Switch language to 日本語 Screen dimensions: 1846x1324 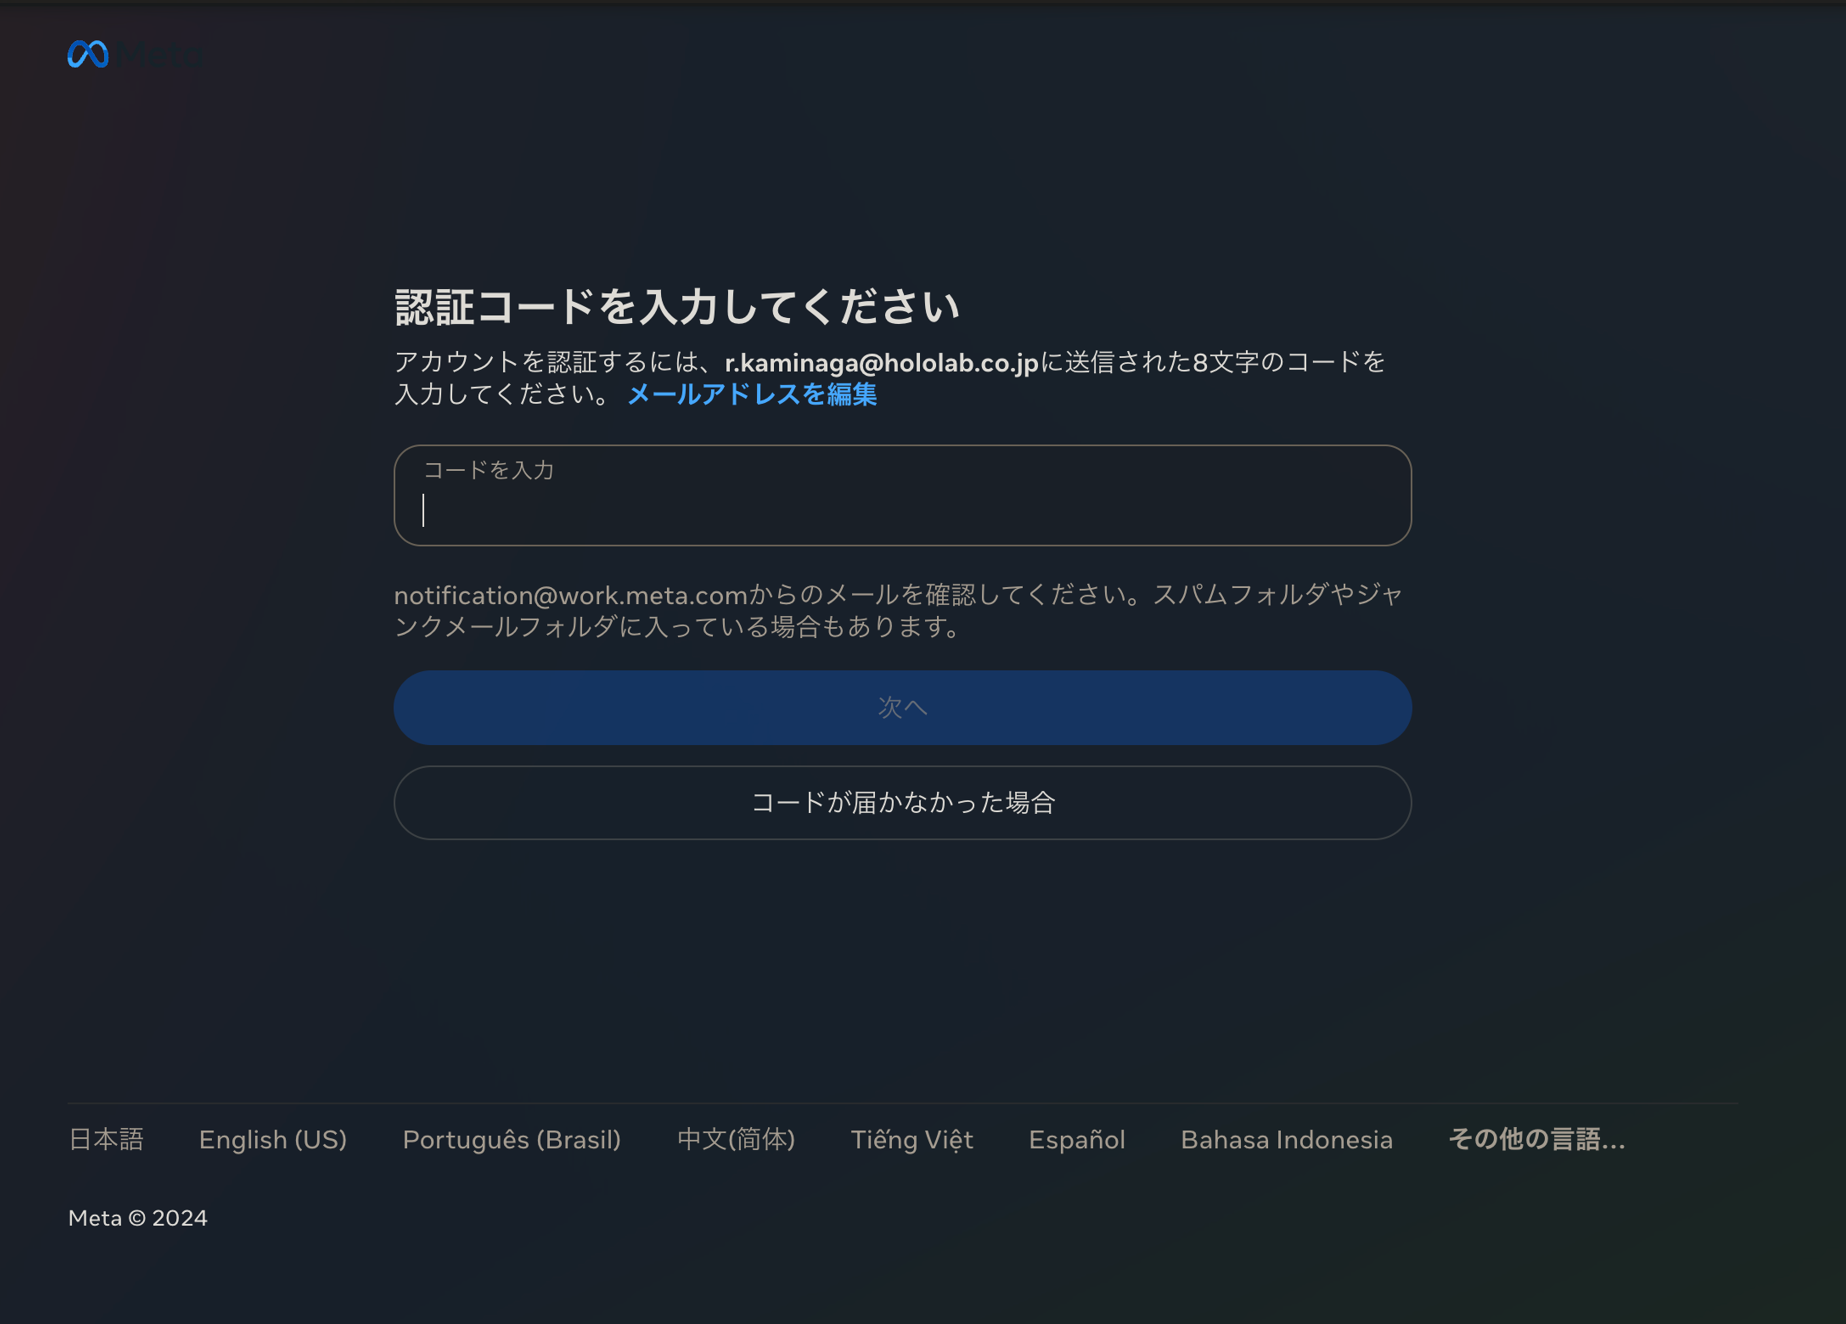coord(106,1139)
